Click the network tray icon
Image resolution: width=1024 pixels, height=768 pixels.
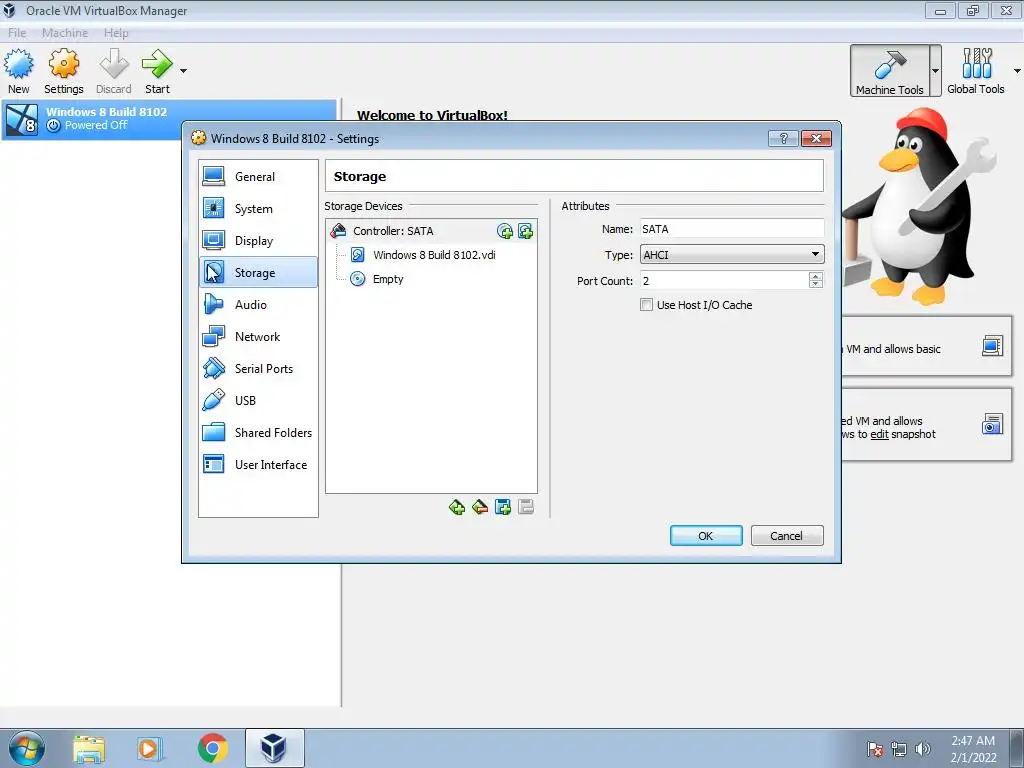click(x=899, y=749)
